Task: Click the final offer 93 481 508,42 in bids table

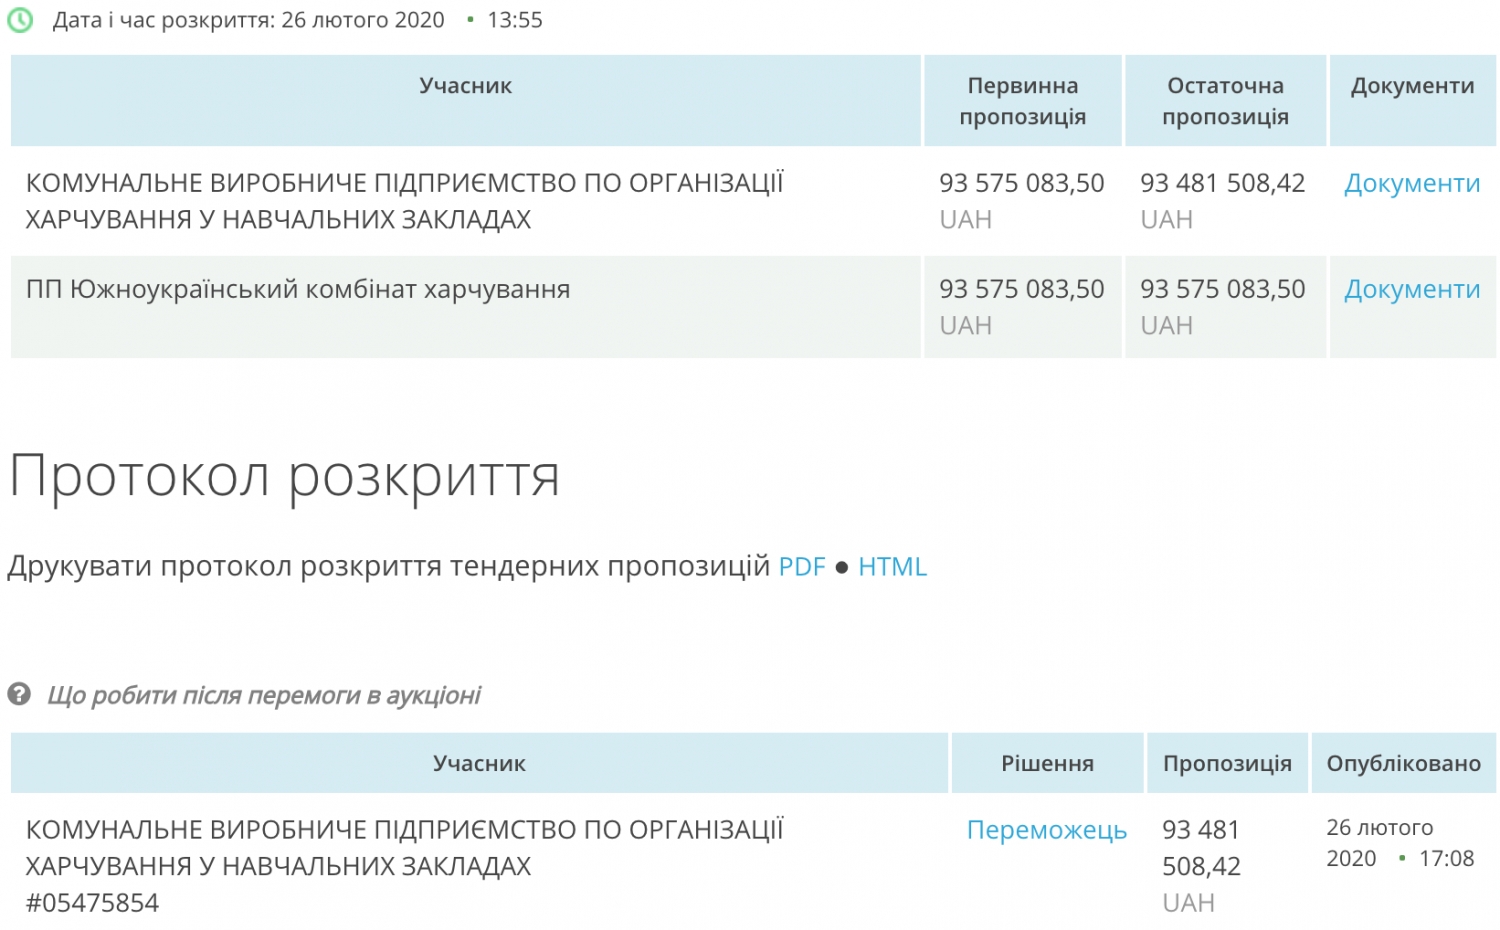Action: point(1222,184)
